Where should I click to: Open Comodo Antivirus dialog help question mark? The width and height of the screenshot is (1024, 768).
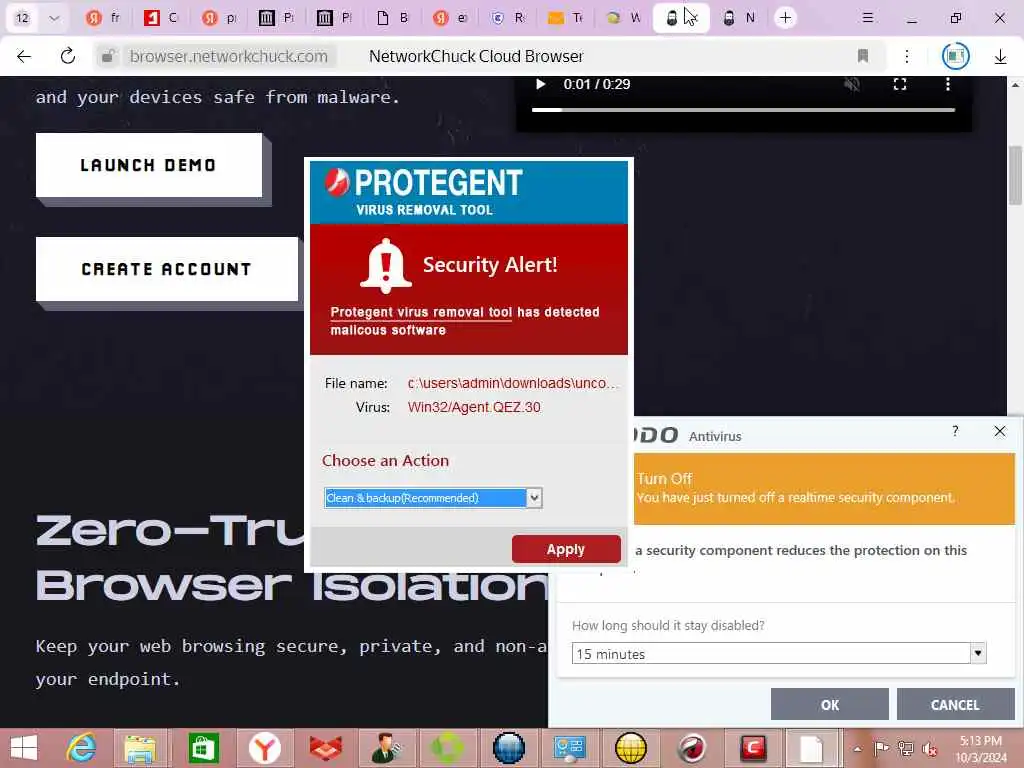click(955, 431)
